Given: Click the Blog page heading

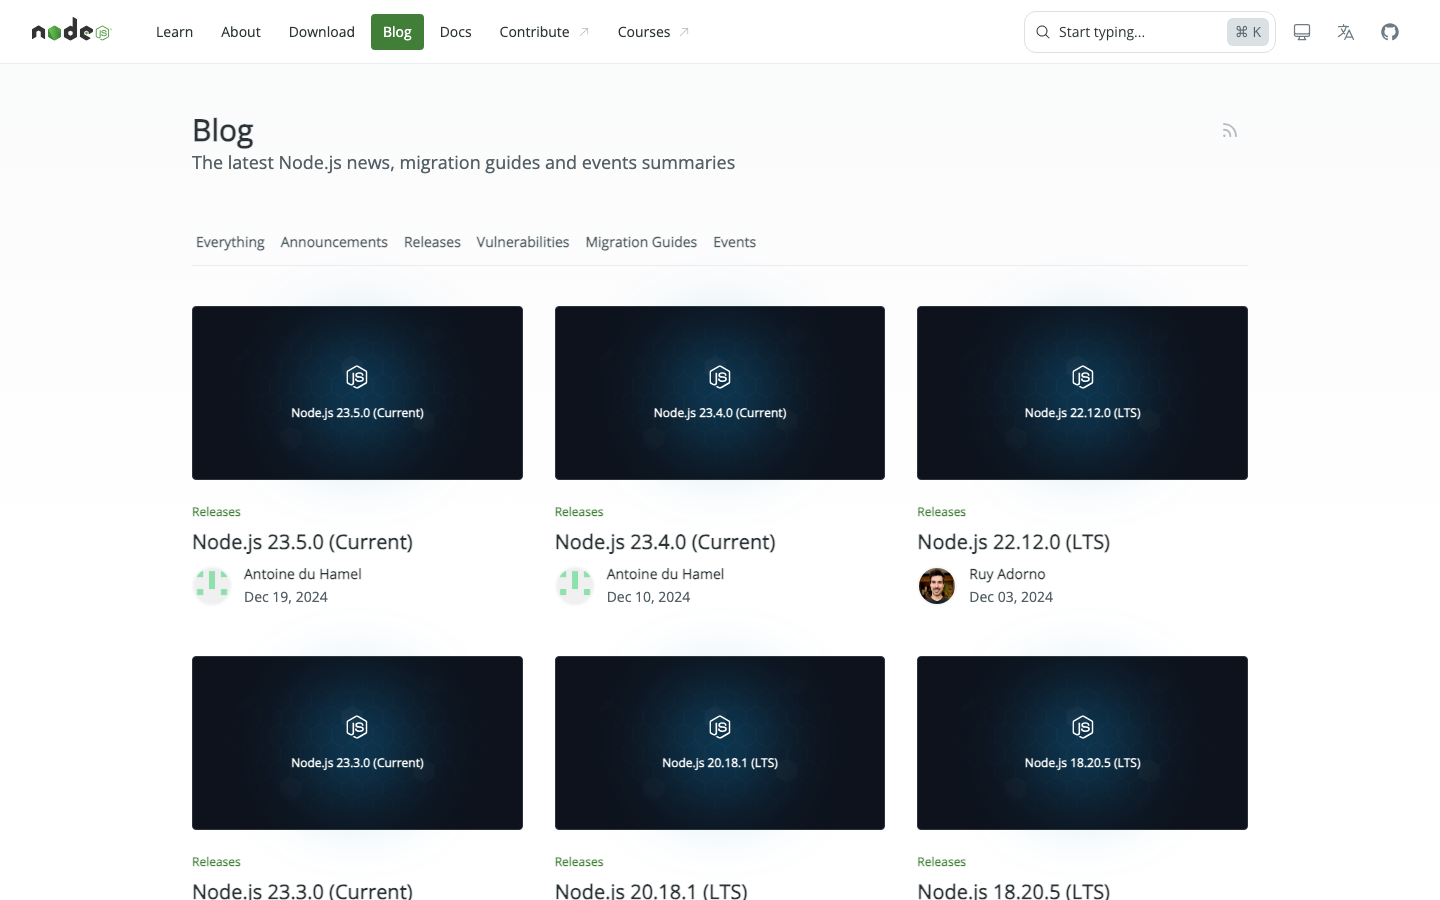Looking at the screenshot, I should click(x=223, y=131).
